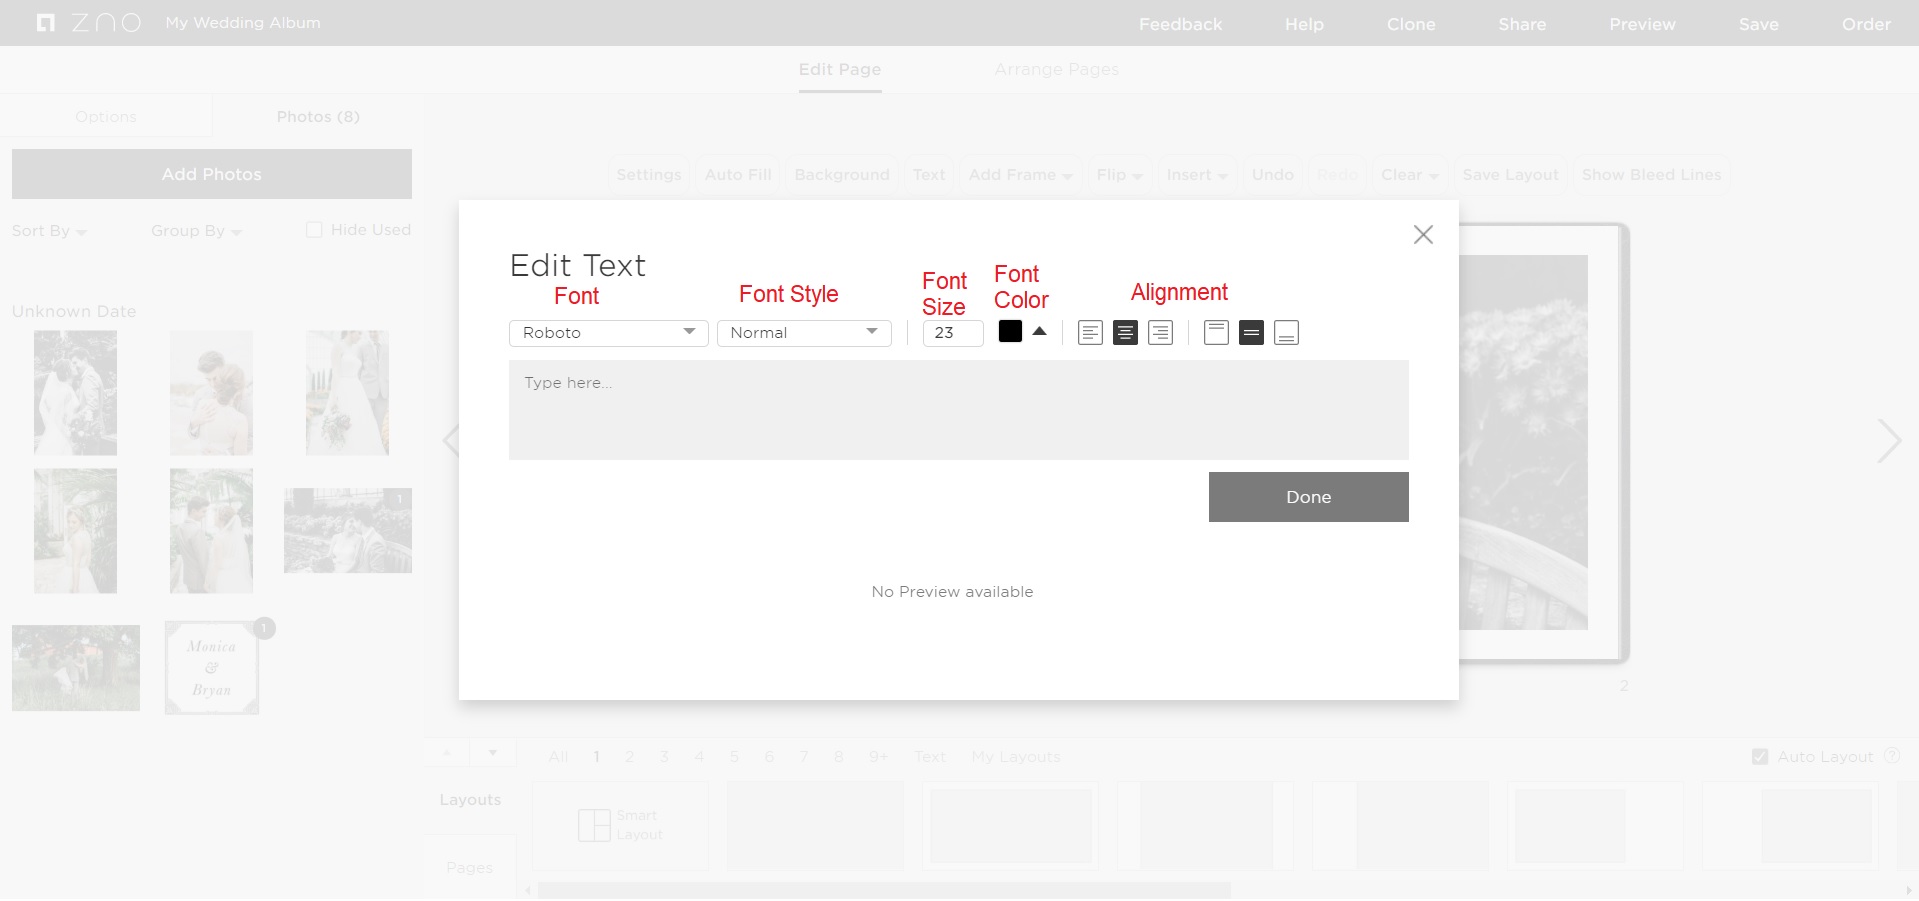Click the Auto Fill toolbar button

coord(738,175)
